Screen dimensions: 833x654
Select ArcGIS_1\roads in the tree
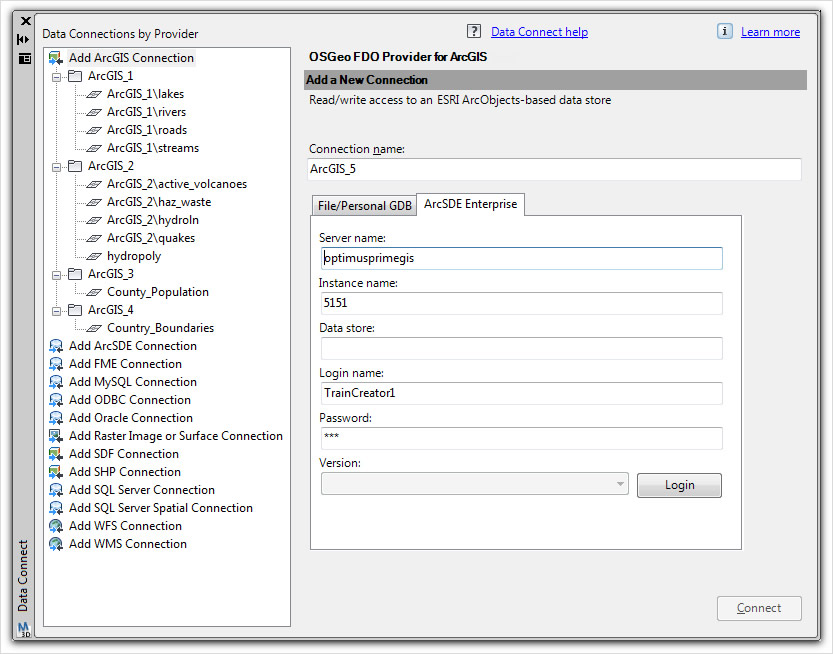(x=147, y=130)
